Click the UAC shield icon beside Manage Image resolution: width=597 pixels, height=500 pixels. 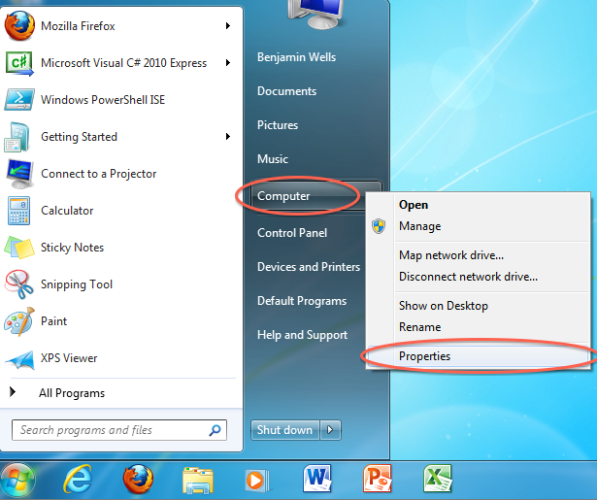click(x=378, y=226)
